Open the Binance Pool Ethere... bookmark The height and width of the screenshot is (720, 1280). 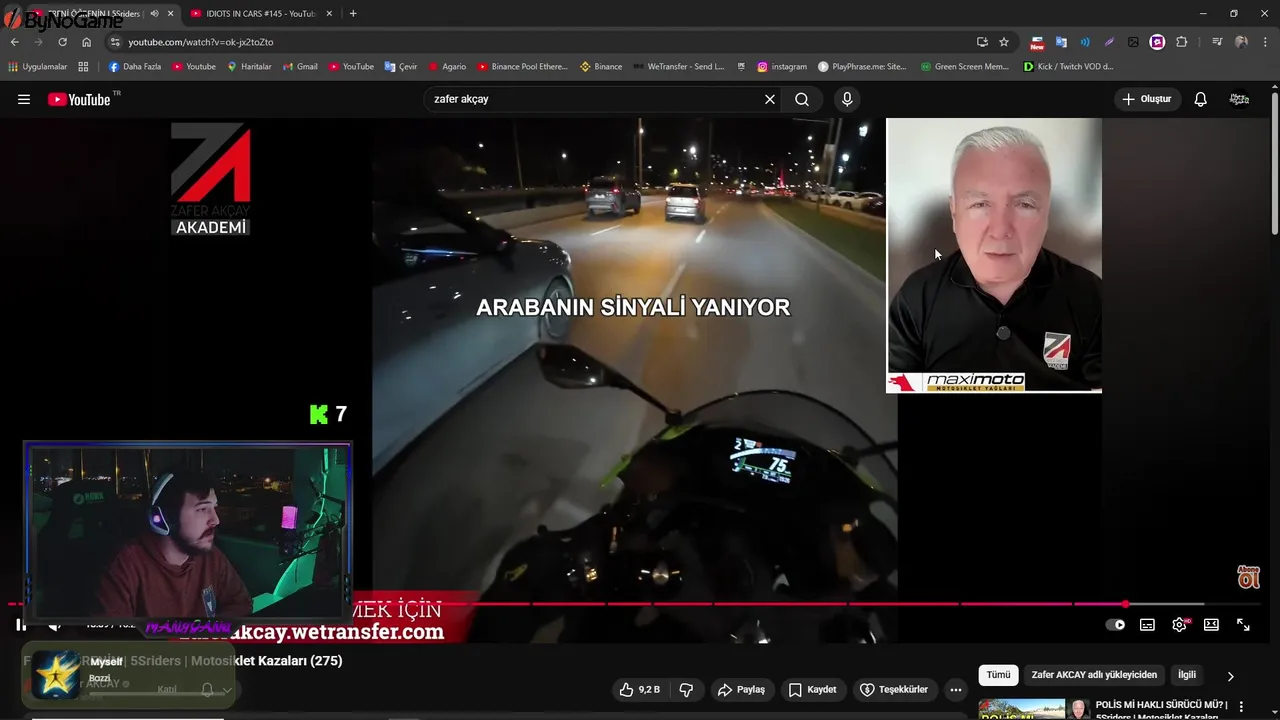(x=522, y=67)
